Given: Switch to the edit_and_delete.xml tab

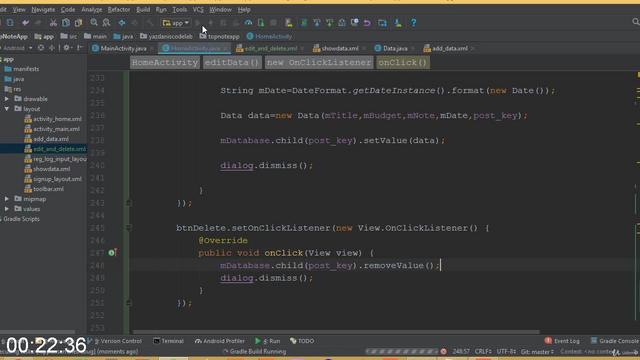Looking at the screenshot, I should (271, 48).
